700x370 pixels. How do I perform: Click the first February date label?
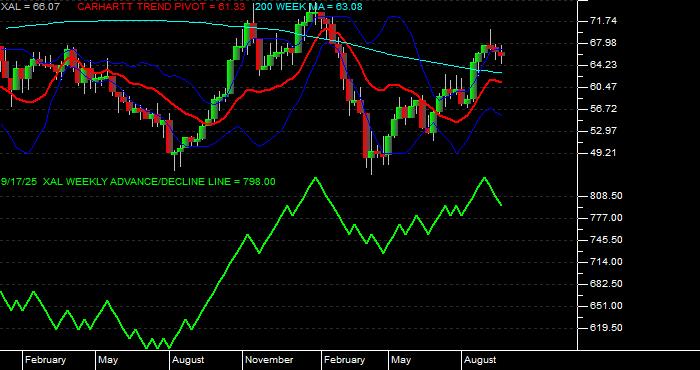pos(45,360)
